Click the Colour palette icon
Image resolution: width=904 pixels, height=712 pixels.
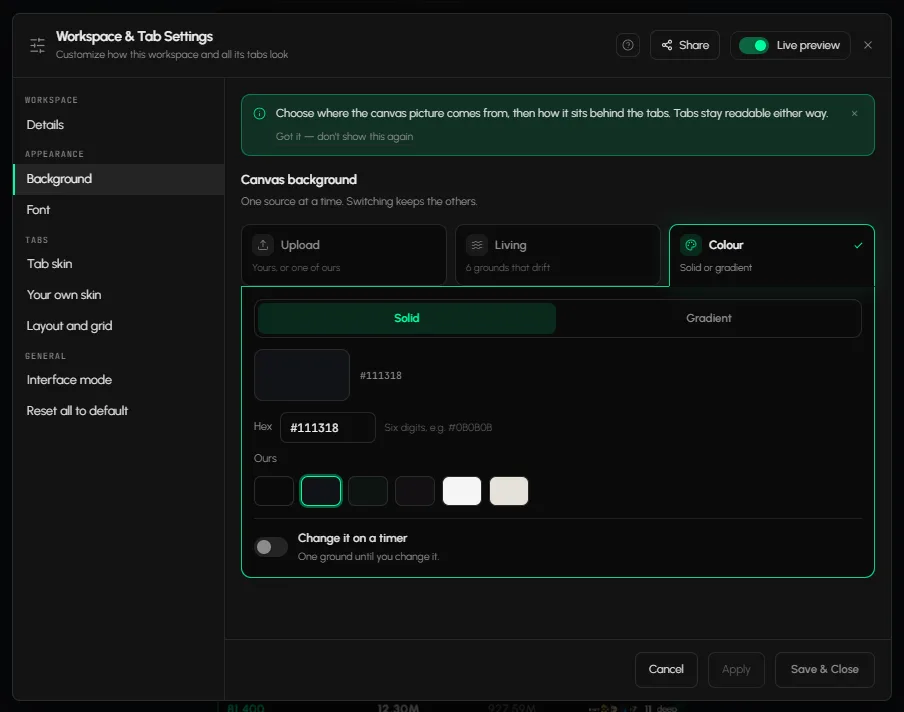(691, 245)
